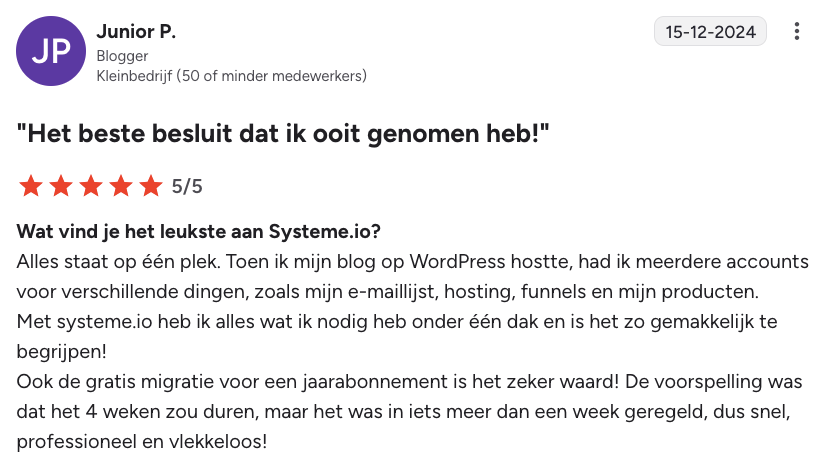Click the "professioneel en vlekkeloos!" closing line

coord(143,442)
